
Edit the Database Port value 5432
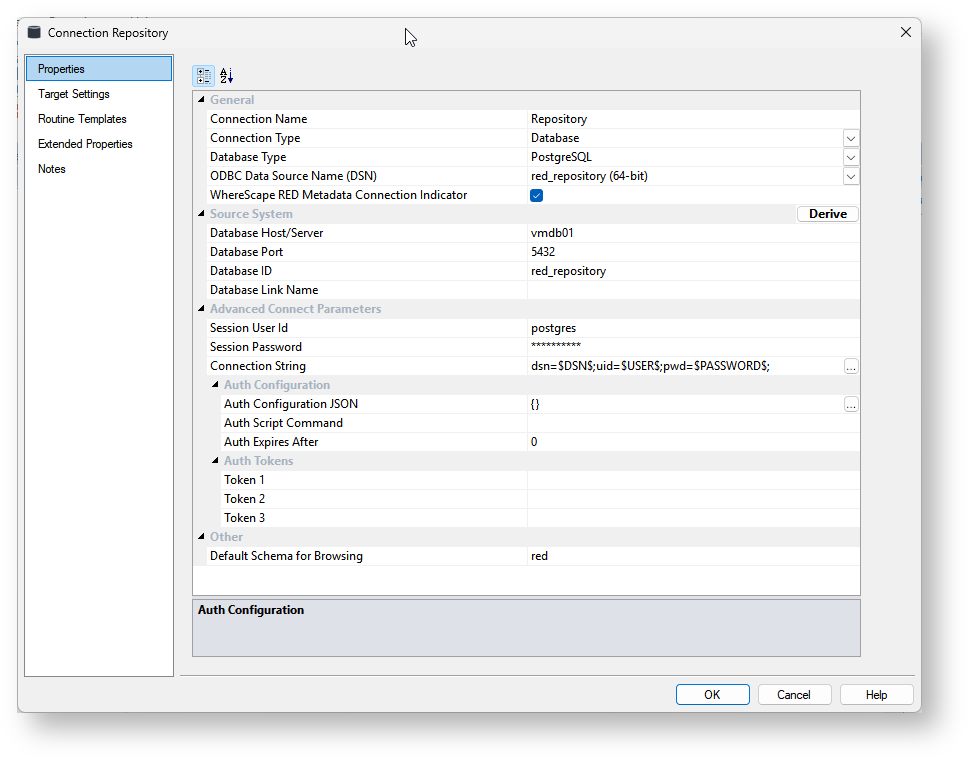pos(693,252)
